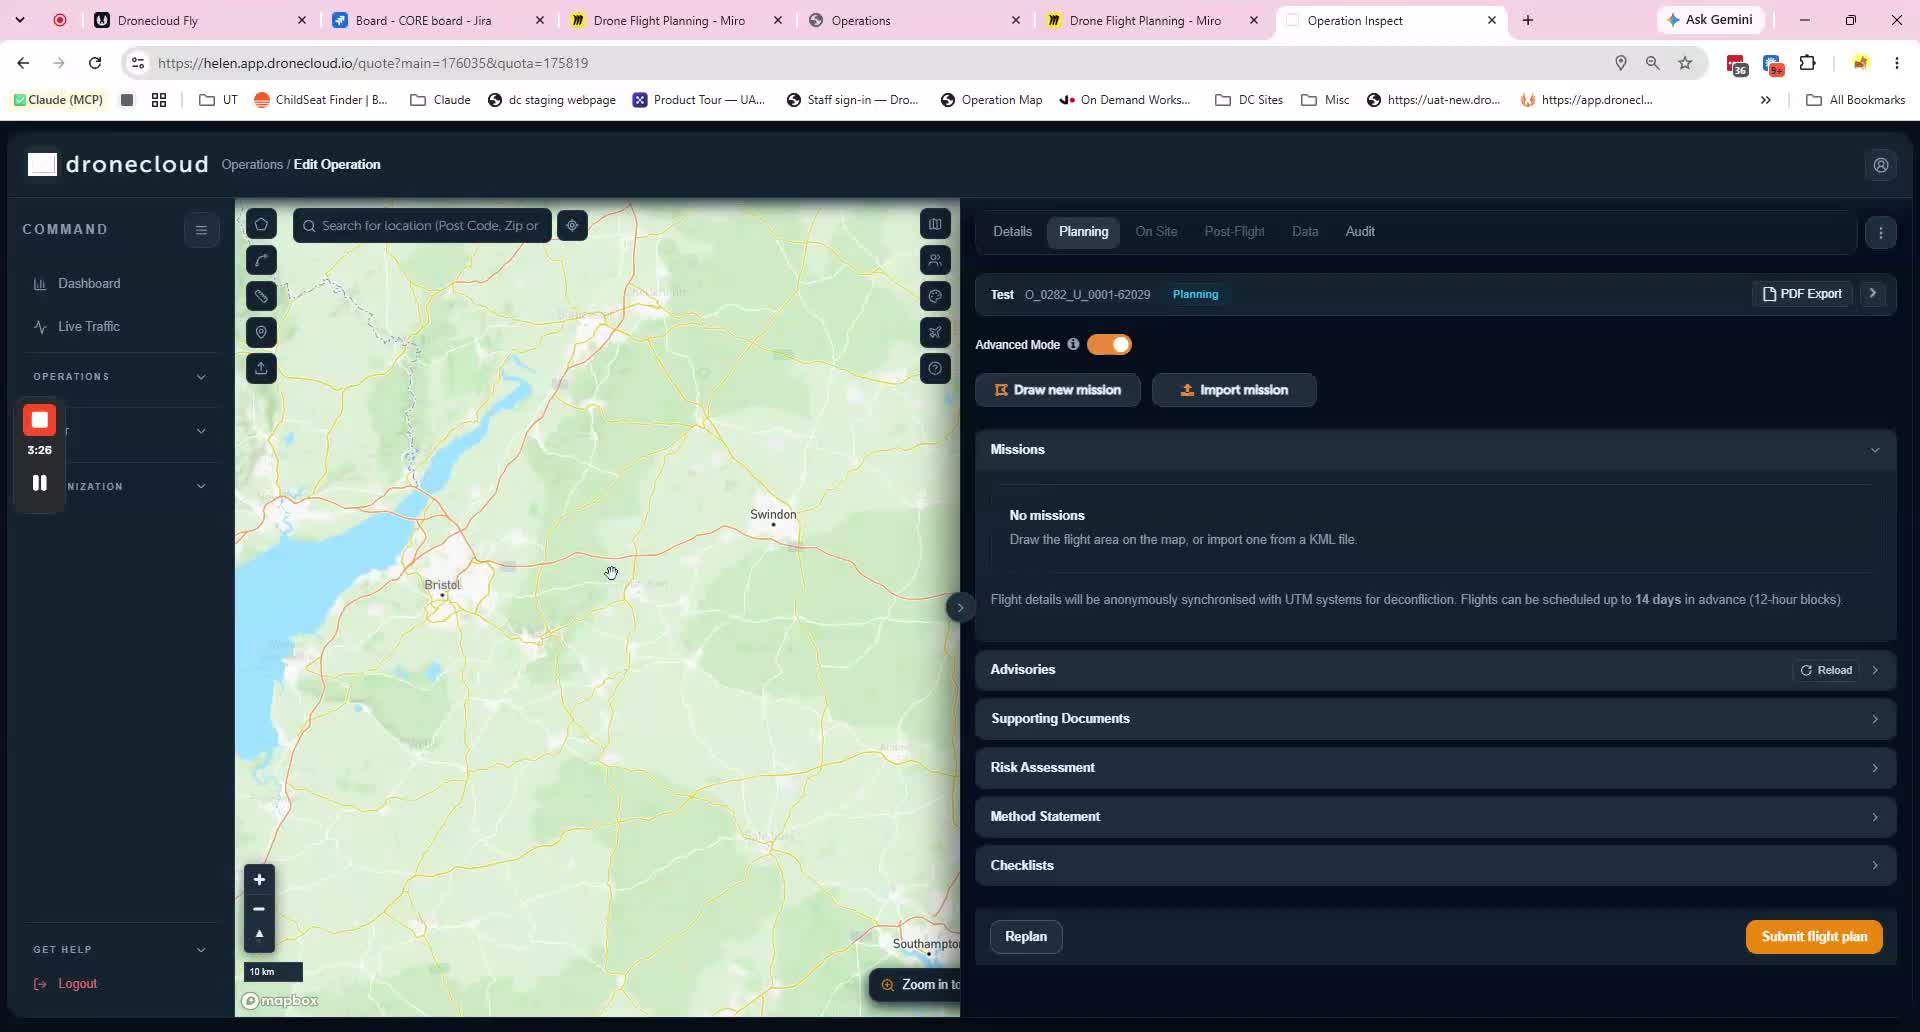Open the map style palette icon

pyautogui.click(x=935, y=296)
